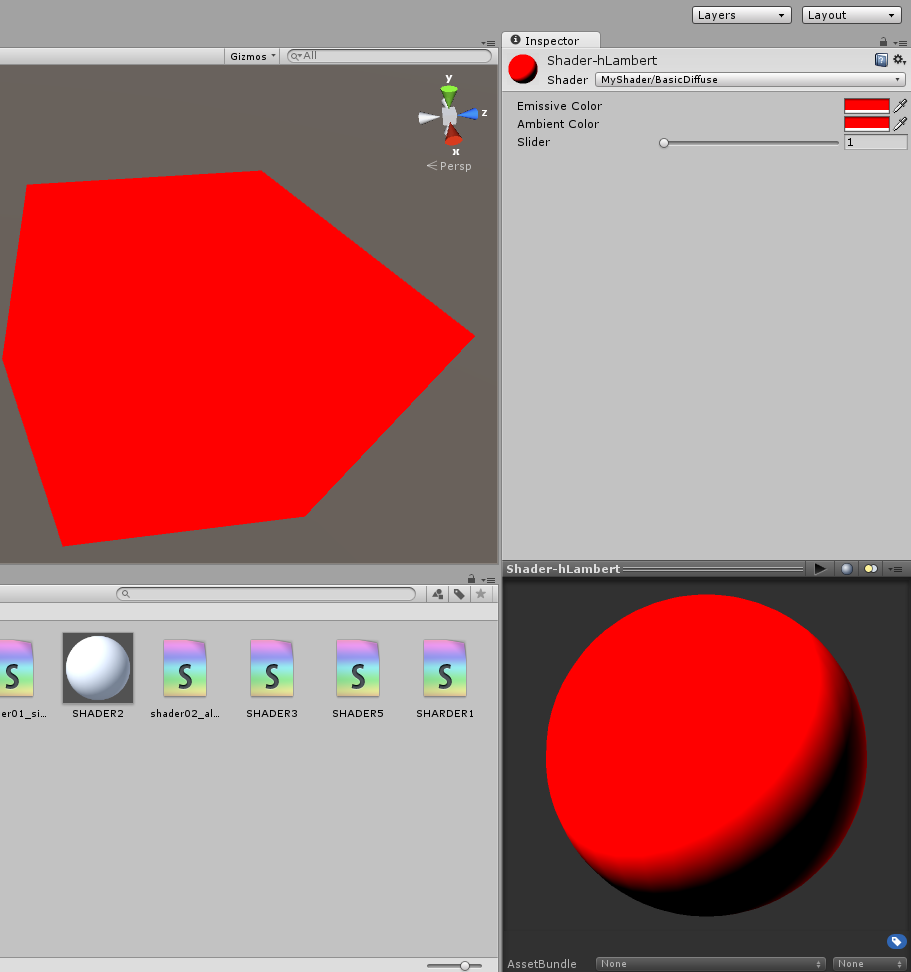The width and height of the screenshot is (911, 972).
Task: Open the preview panel options menu
Action: (896, 569)
